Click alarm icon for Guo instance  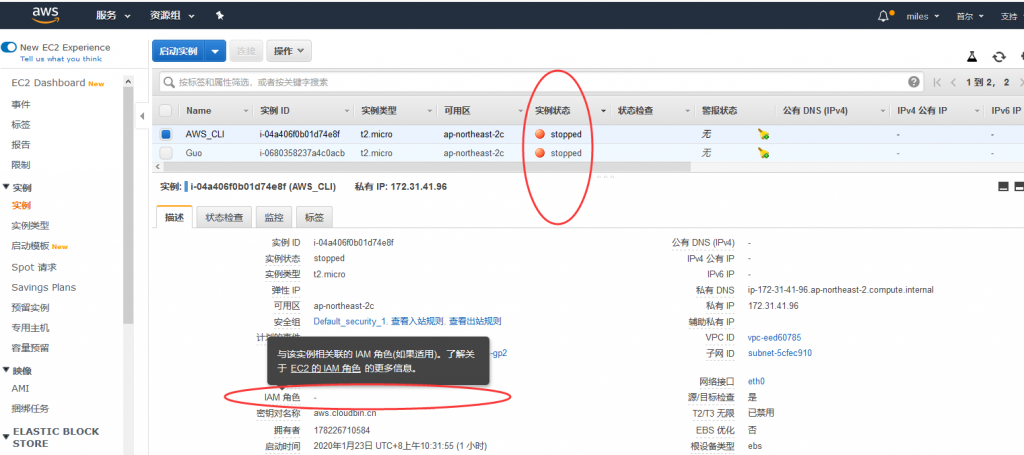[763, 153]
